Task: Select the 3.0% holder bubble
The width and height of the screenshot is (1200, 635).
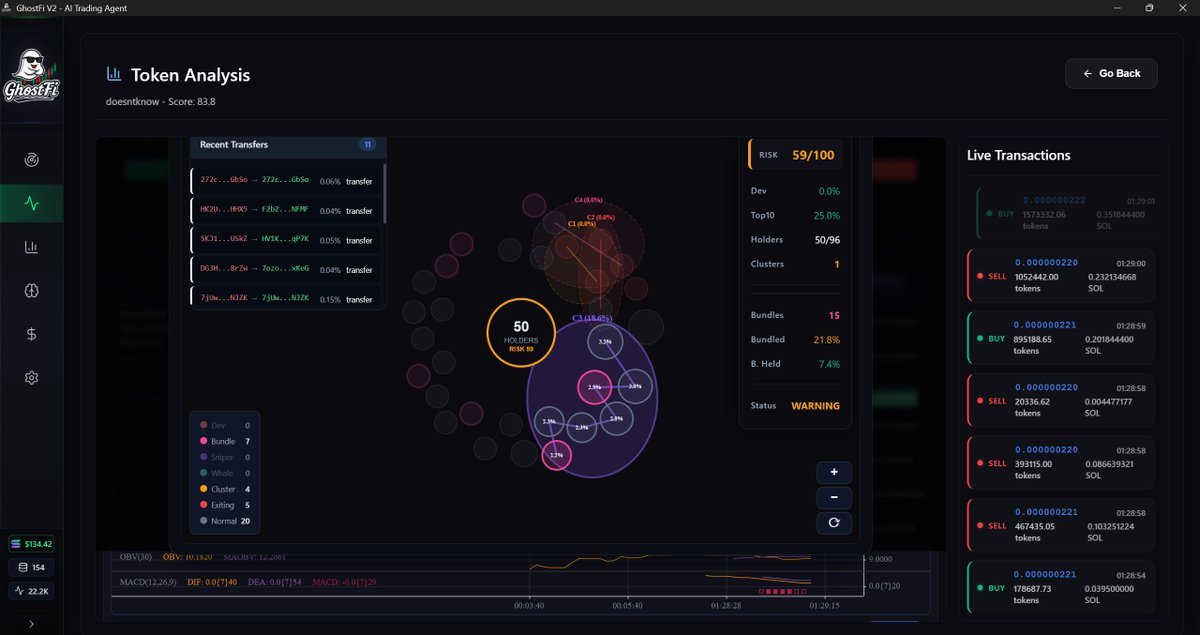Action: click(x=635, y=386)
